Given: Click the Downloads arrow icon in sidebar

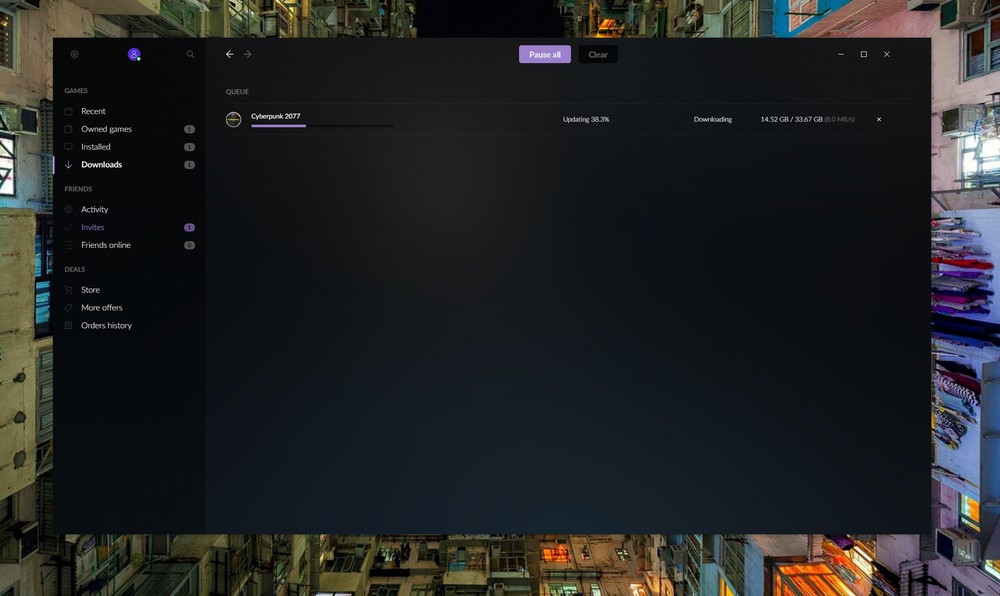Looking at the screenshot, I should pyautogui.click(x=68, y=165).
